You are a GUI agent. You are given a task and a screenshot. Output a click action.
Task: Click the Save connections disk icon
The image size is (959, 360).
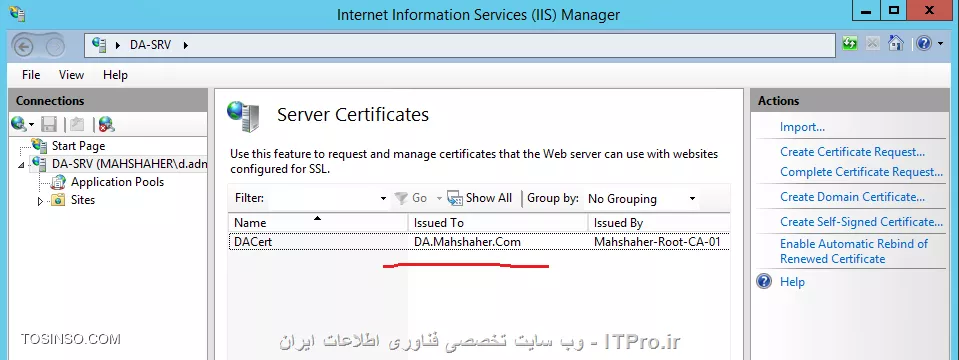(x=49, y=125)
